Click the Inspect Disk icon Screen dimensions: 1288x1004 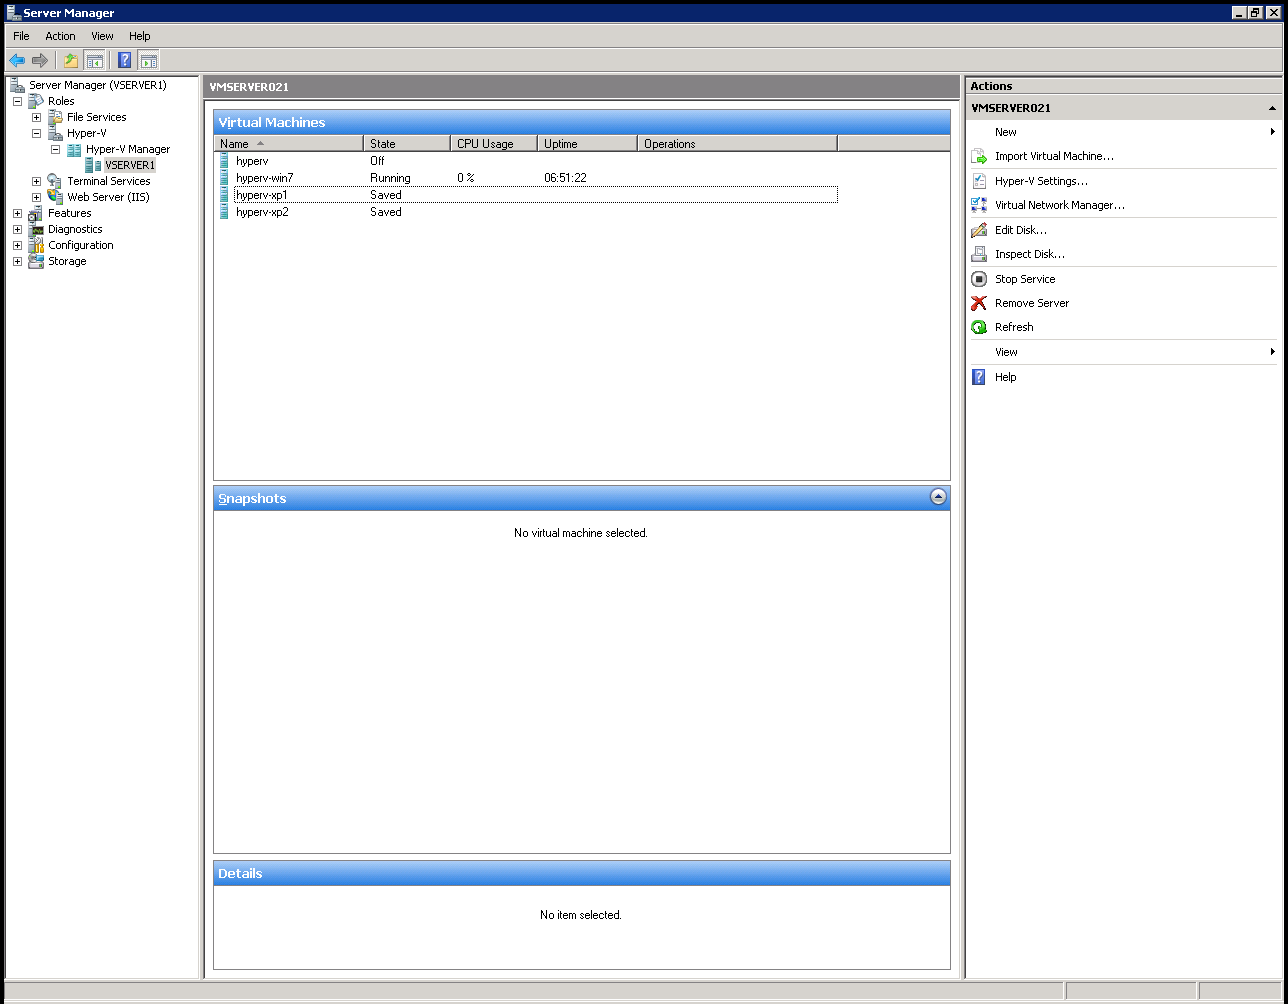pos(979,254)
